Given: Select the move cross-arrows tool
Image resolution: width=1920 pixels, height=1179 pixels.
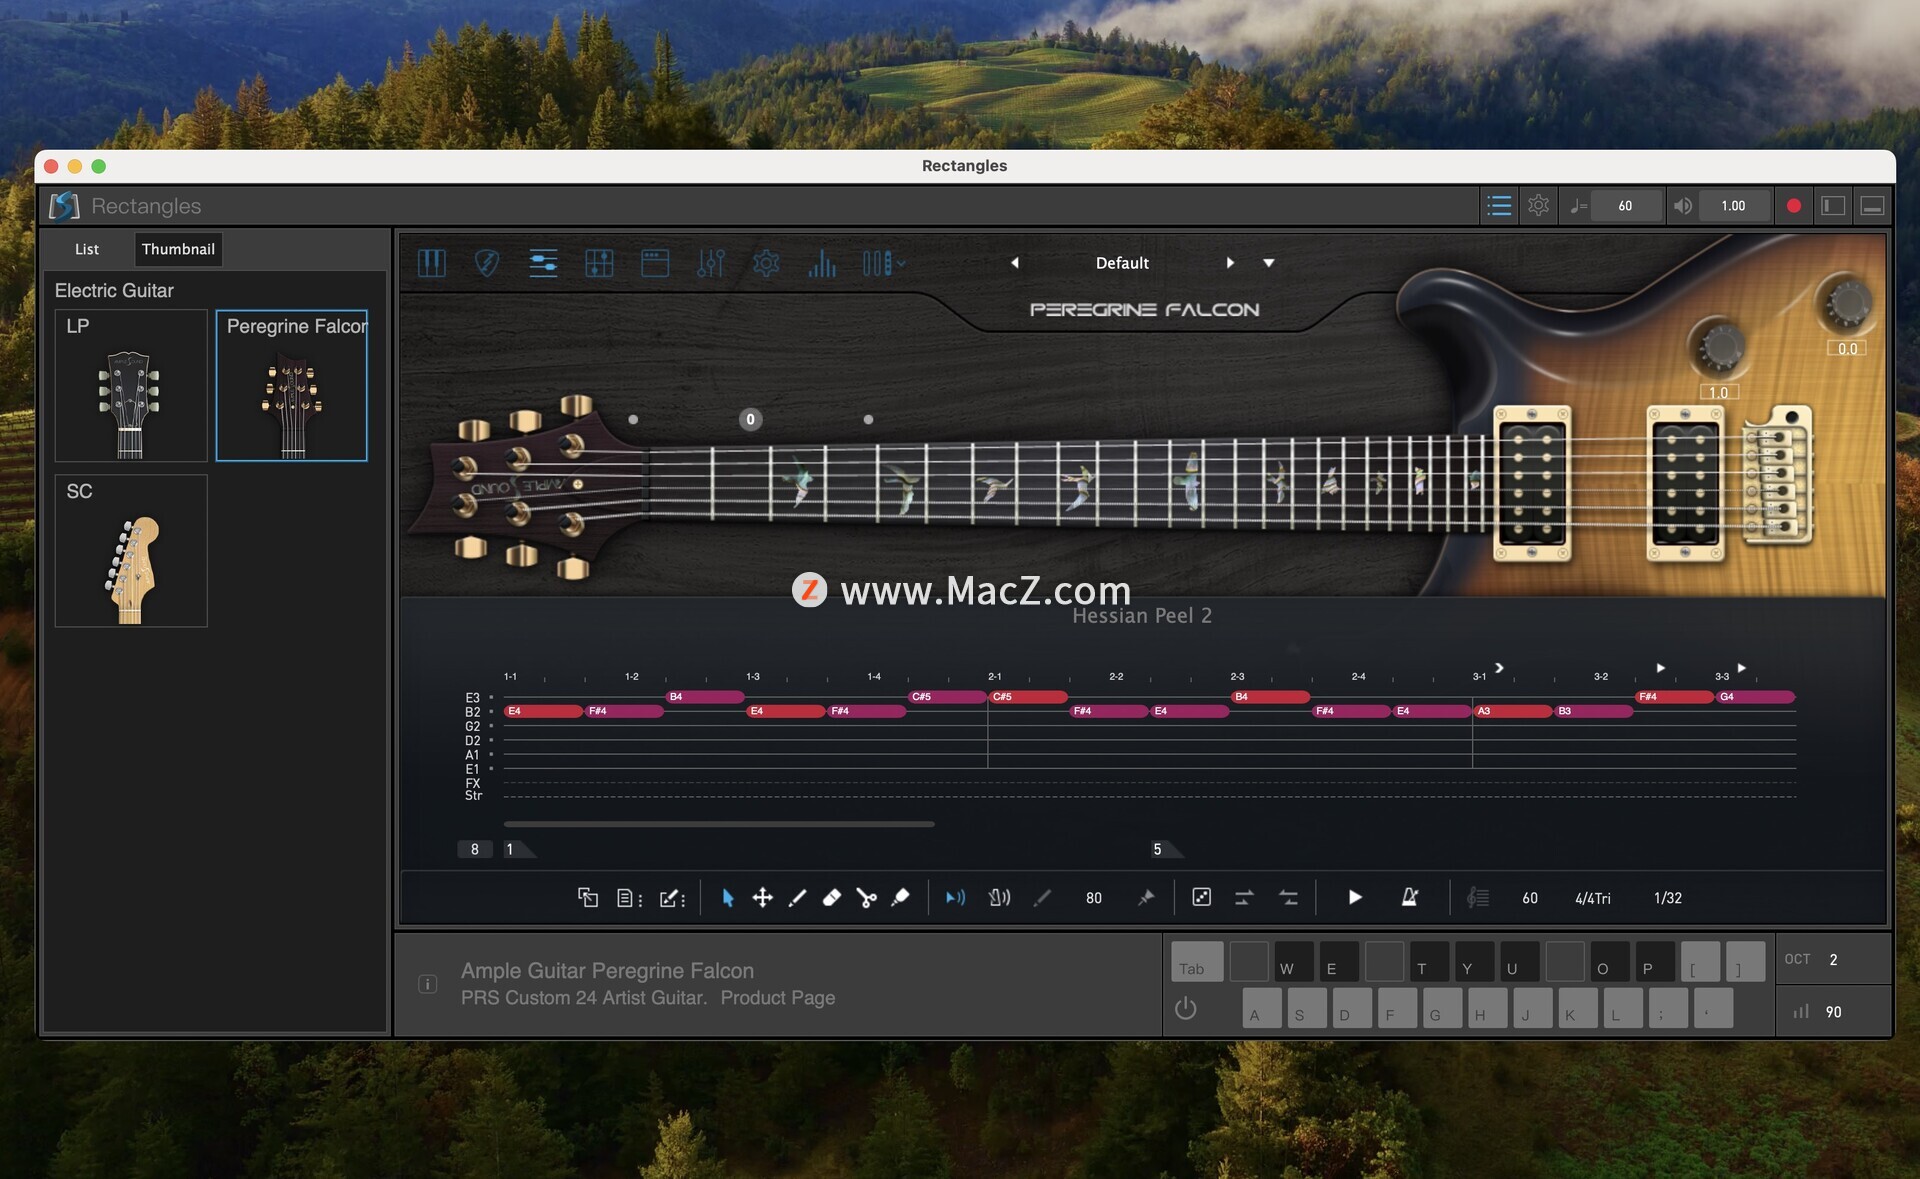Looking at the screenshot, I should (762, 898).
